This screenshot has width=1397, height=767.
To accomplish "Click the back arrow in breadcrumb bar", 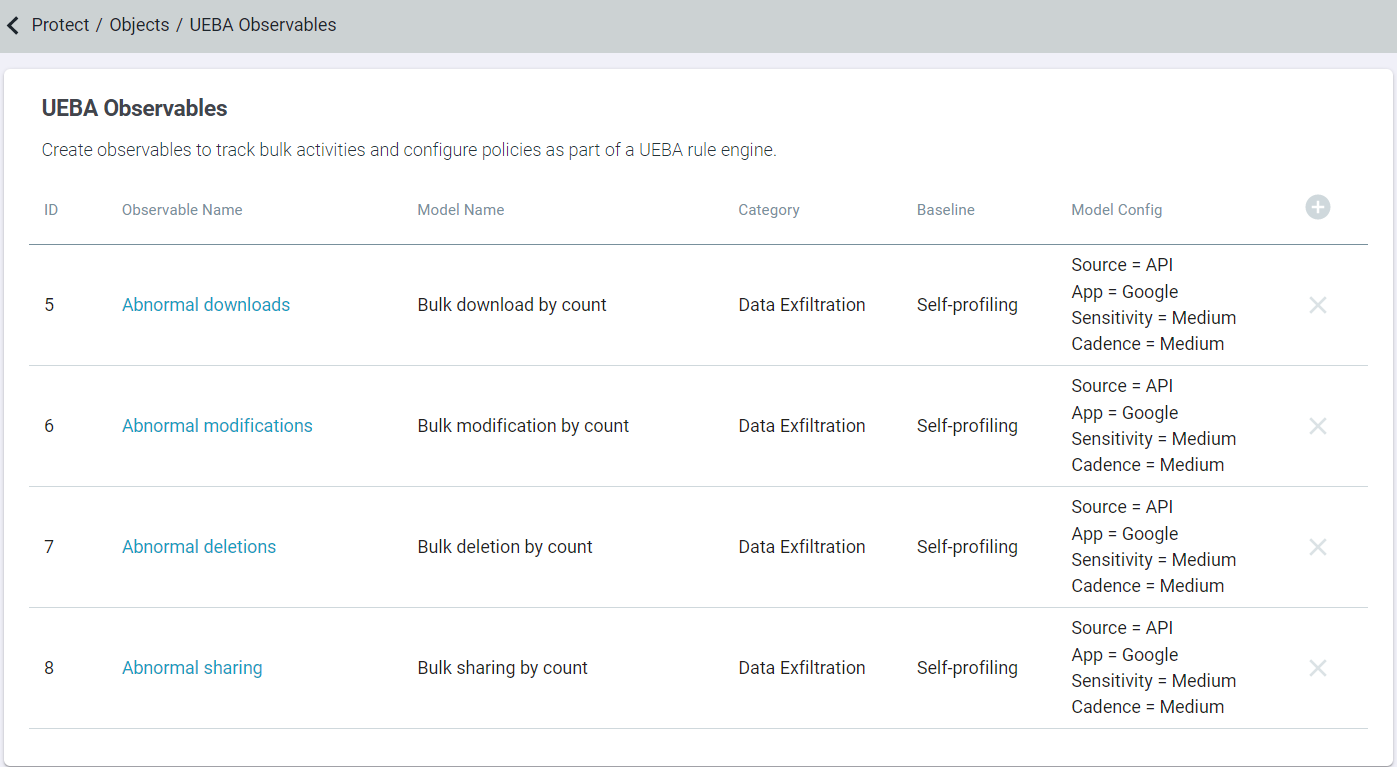I will point(13,25).
